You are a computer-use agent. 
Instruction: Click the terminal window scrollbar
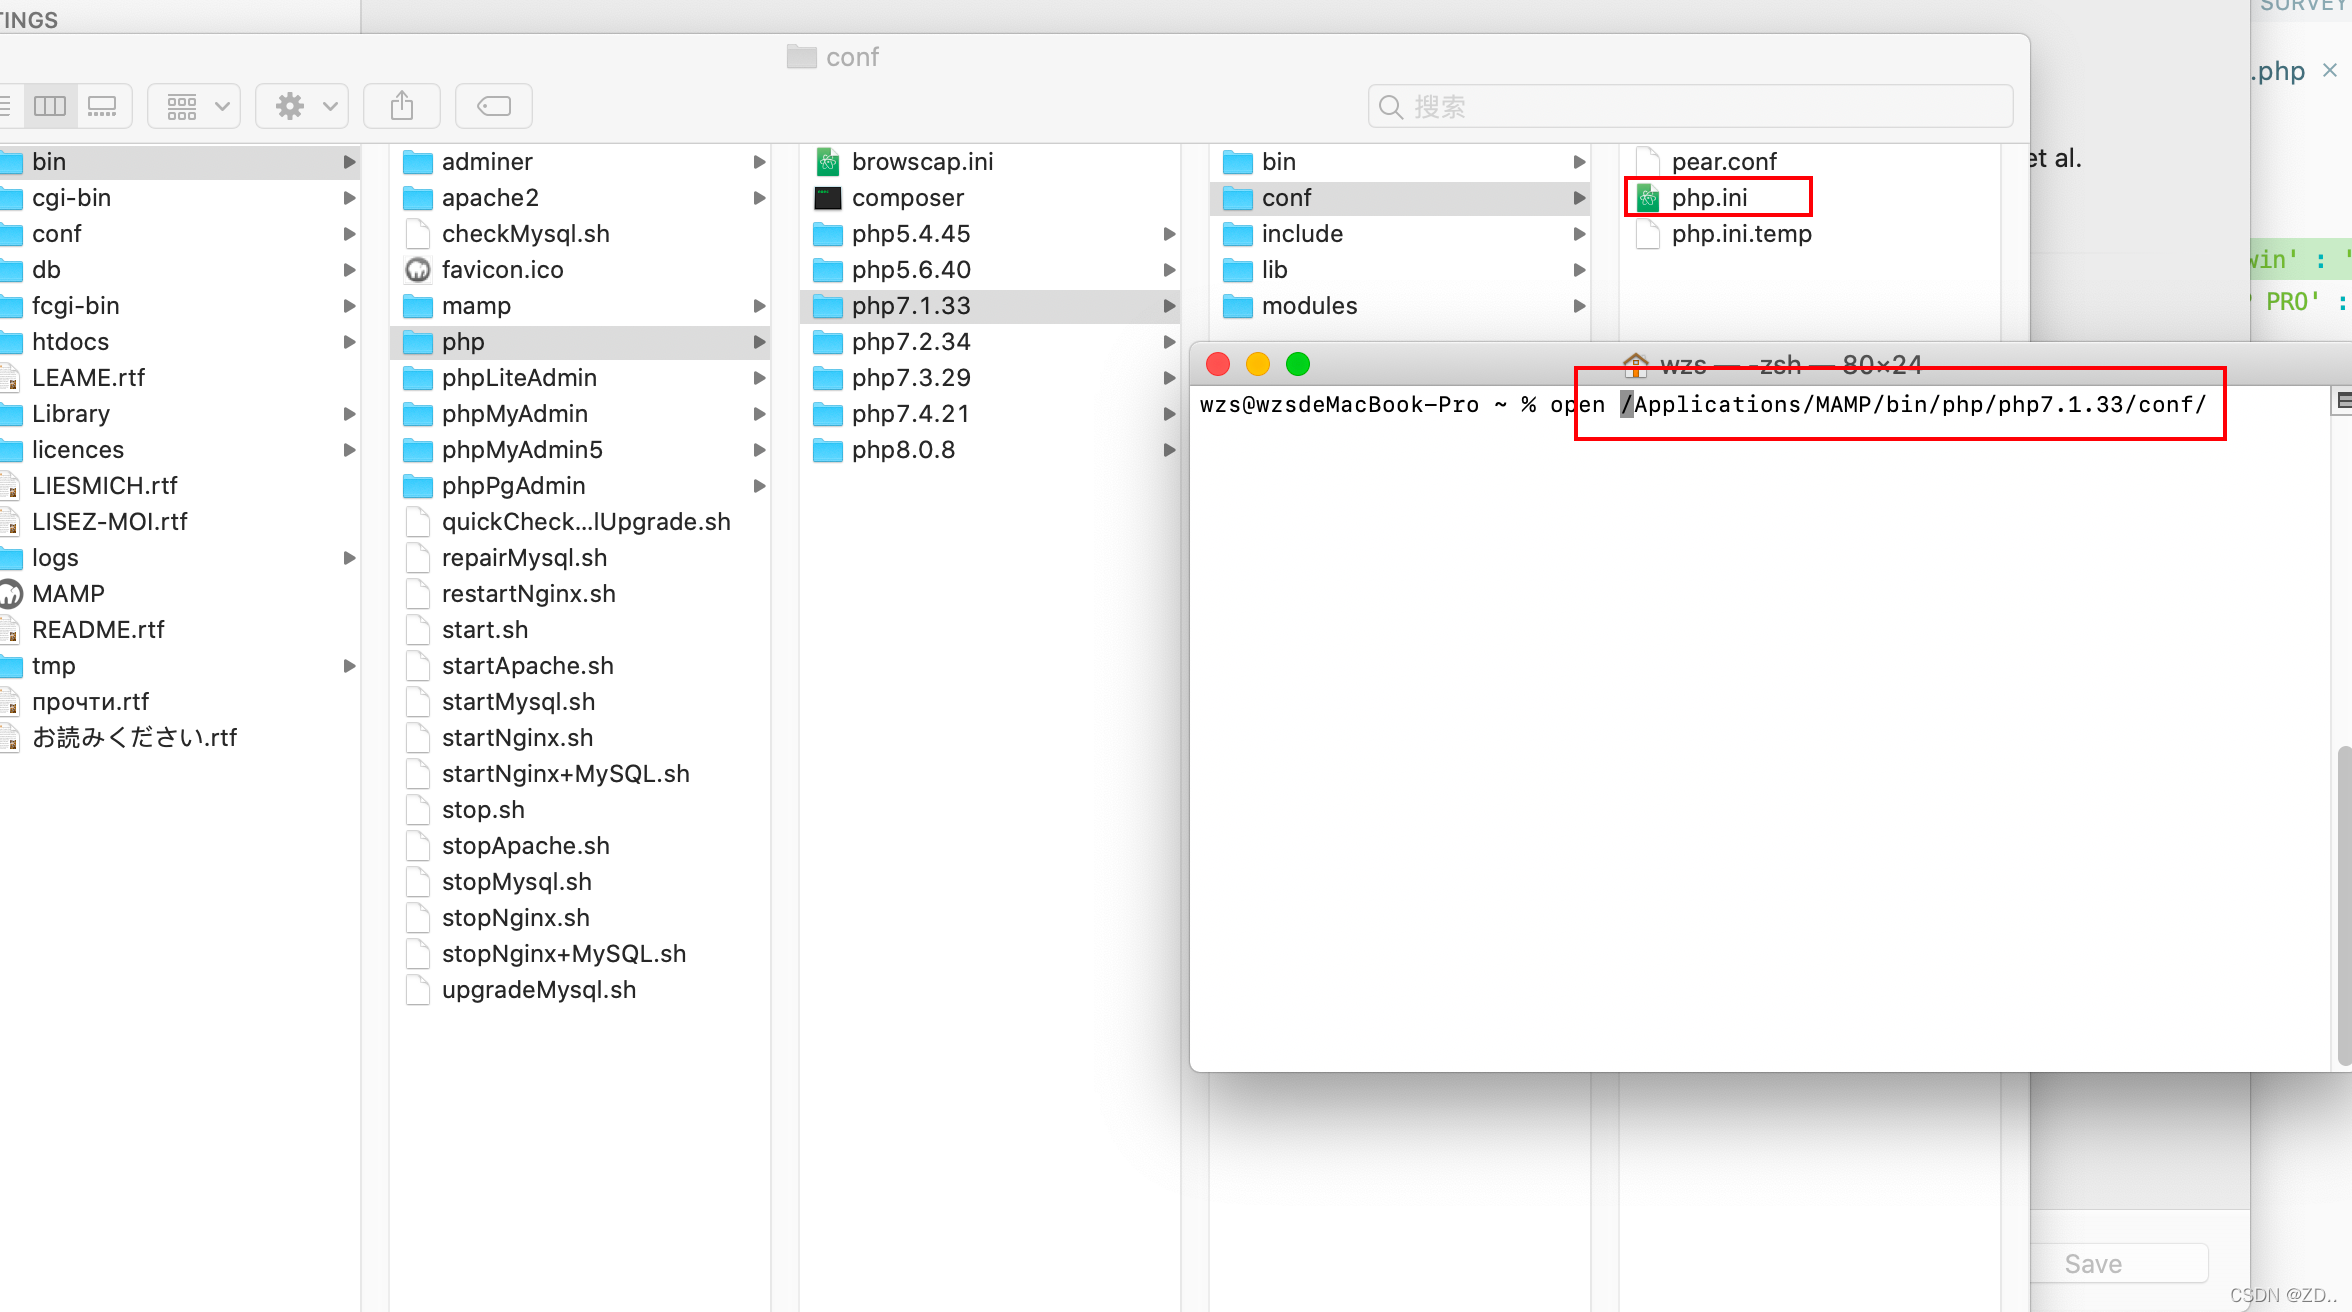tap(2344, 905)
